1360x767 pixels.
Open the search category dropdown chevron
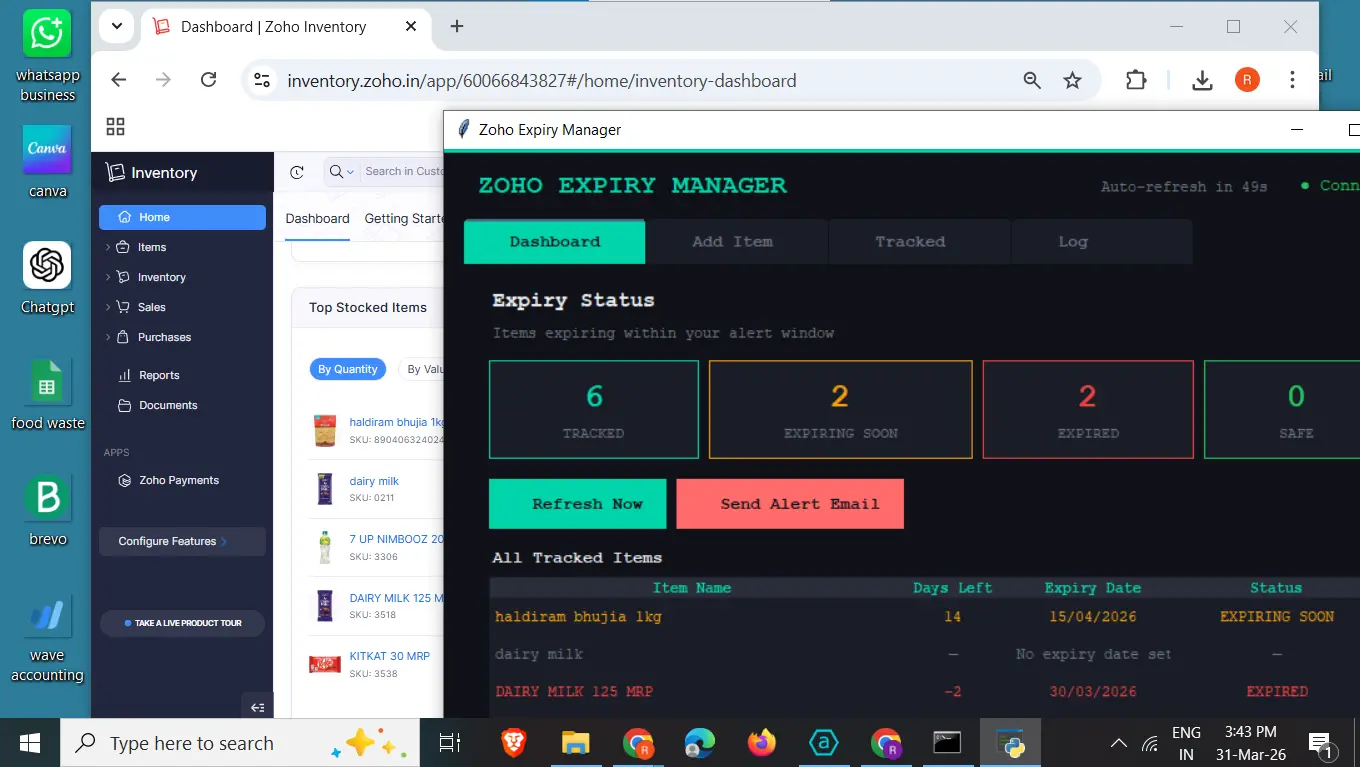click(349, 171)
